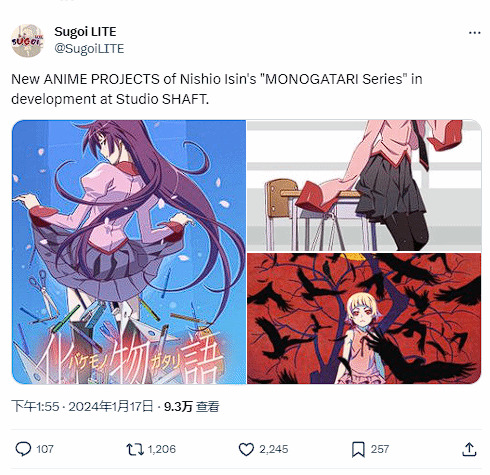
Task: Open the red crows artwork image
Action: pyautogui.click(x=364, y=318)
